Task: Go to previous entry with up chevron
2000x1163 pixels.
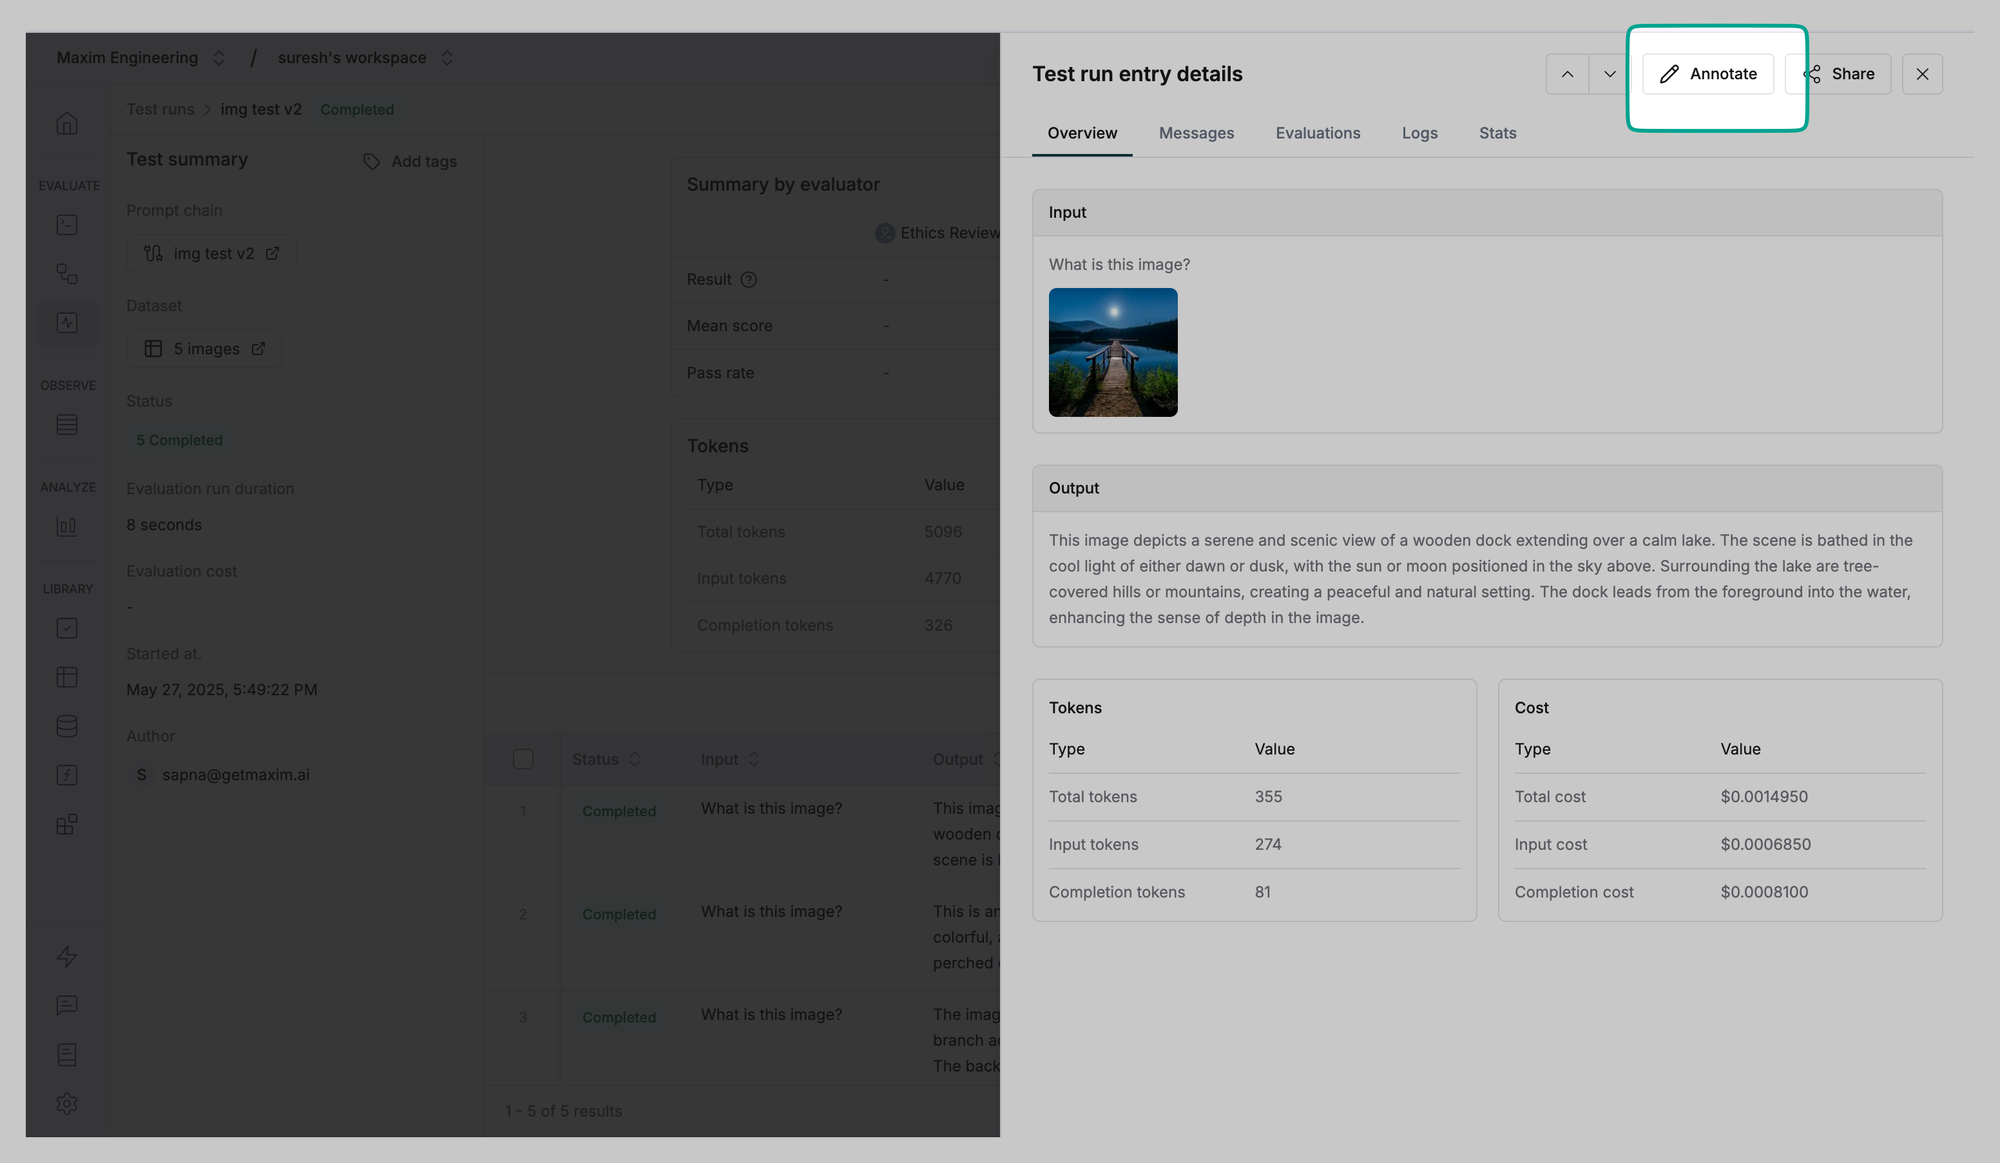Action: click(x=1567, y=74)
